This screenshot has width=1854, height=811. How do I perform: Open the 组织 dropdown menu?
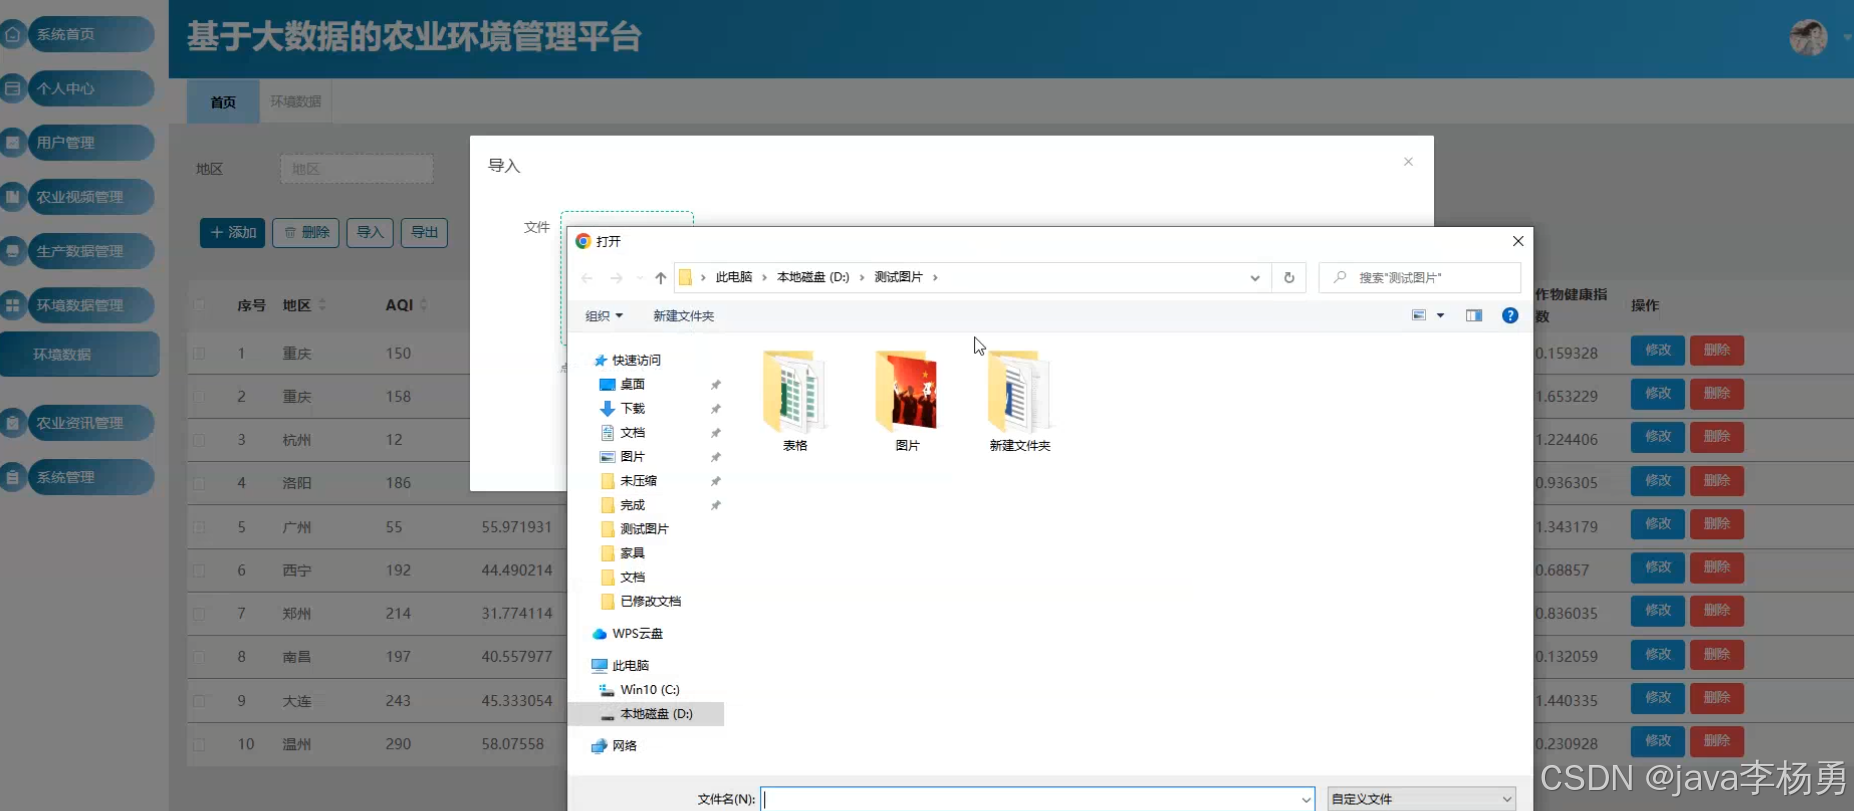tap(604, 316)
